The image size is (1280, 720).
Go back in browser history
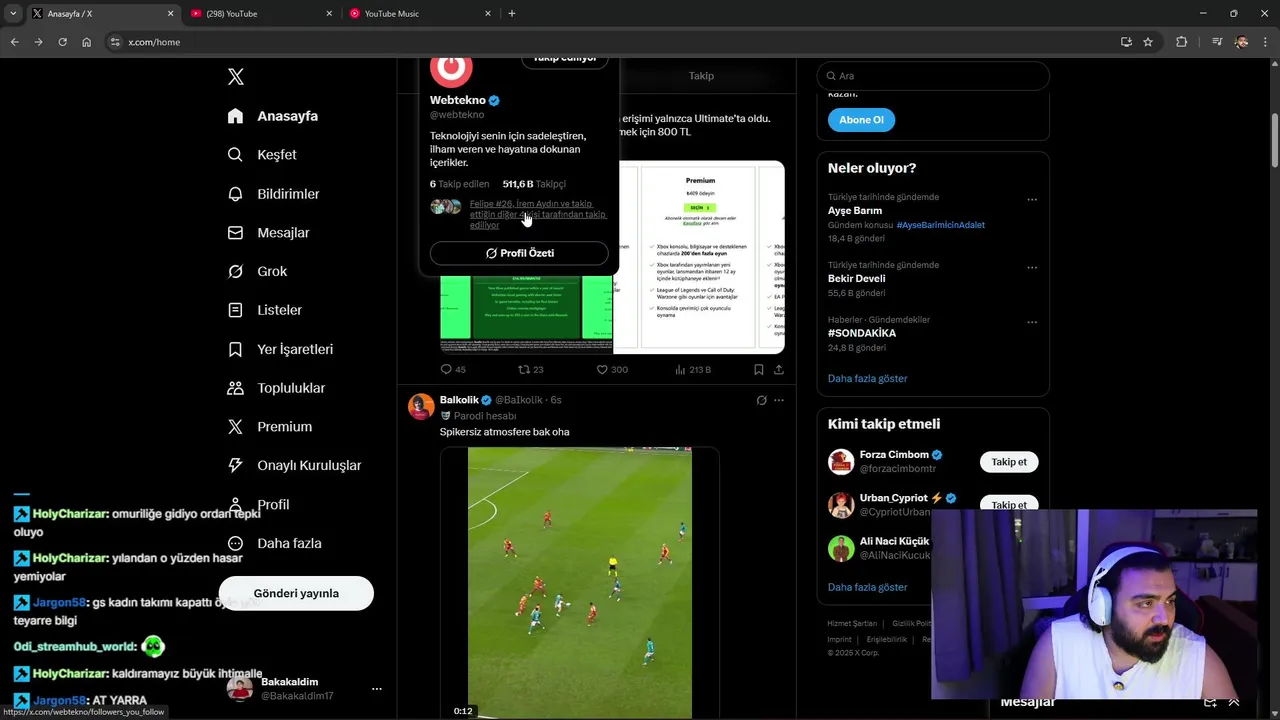pos(14,42)
